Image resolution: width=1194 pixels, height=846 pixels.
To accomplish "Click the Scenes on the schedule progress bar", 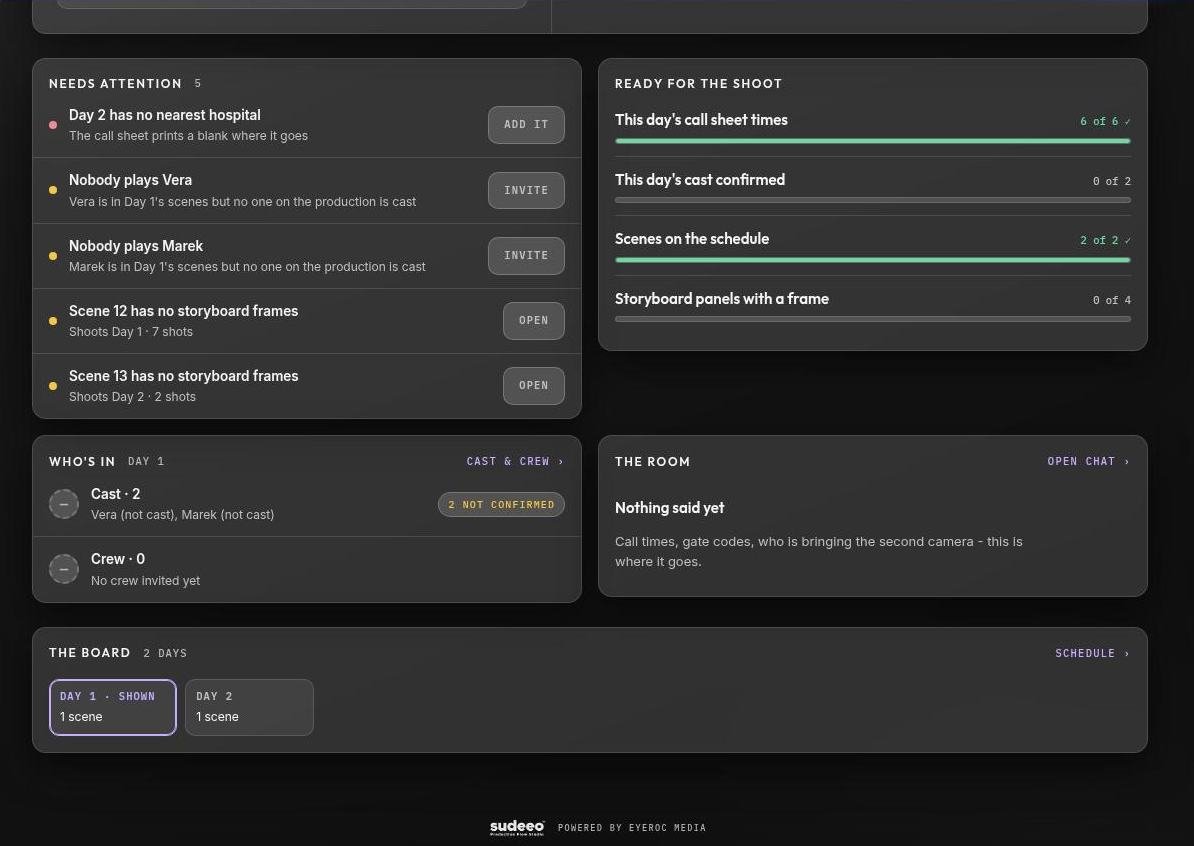I will point(873,260).
